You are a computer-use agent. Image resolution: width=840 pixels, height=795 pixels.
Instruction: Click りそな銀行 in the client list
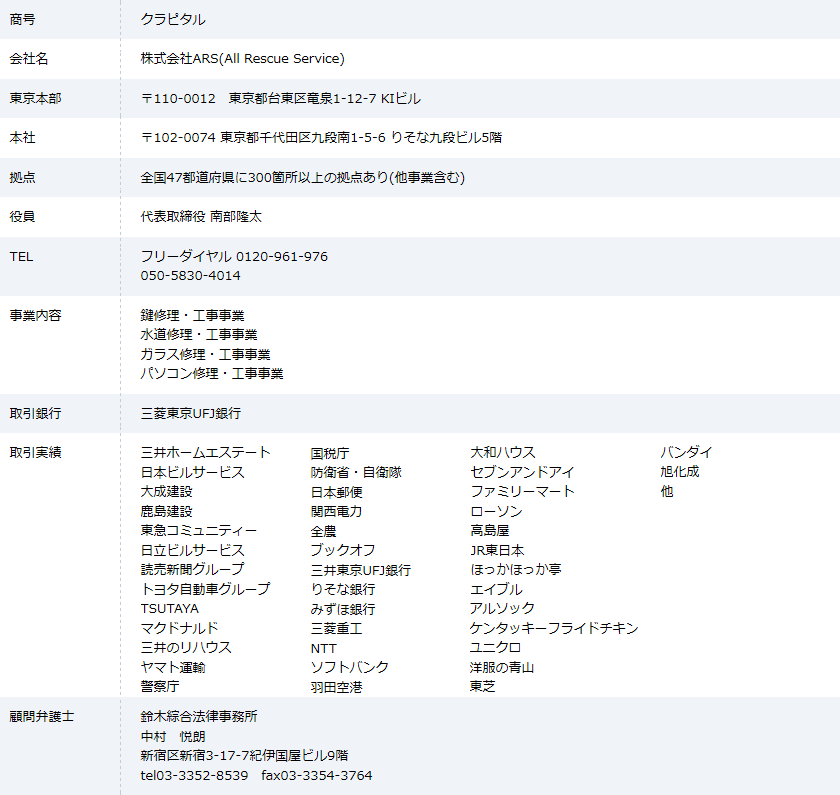(x=343, y=589)
